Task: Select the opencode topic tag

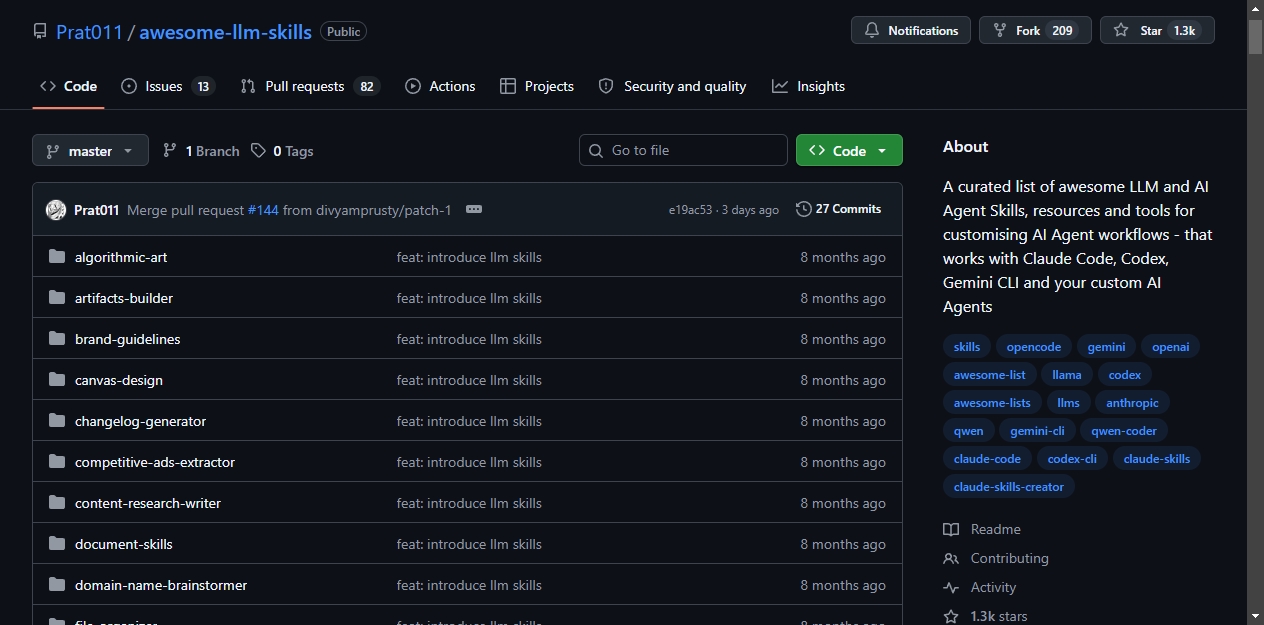Action: 1034,347
